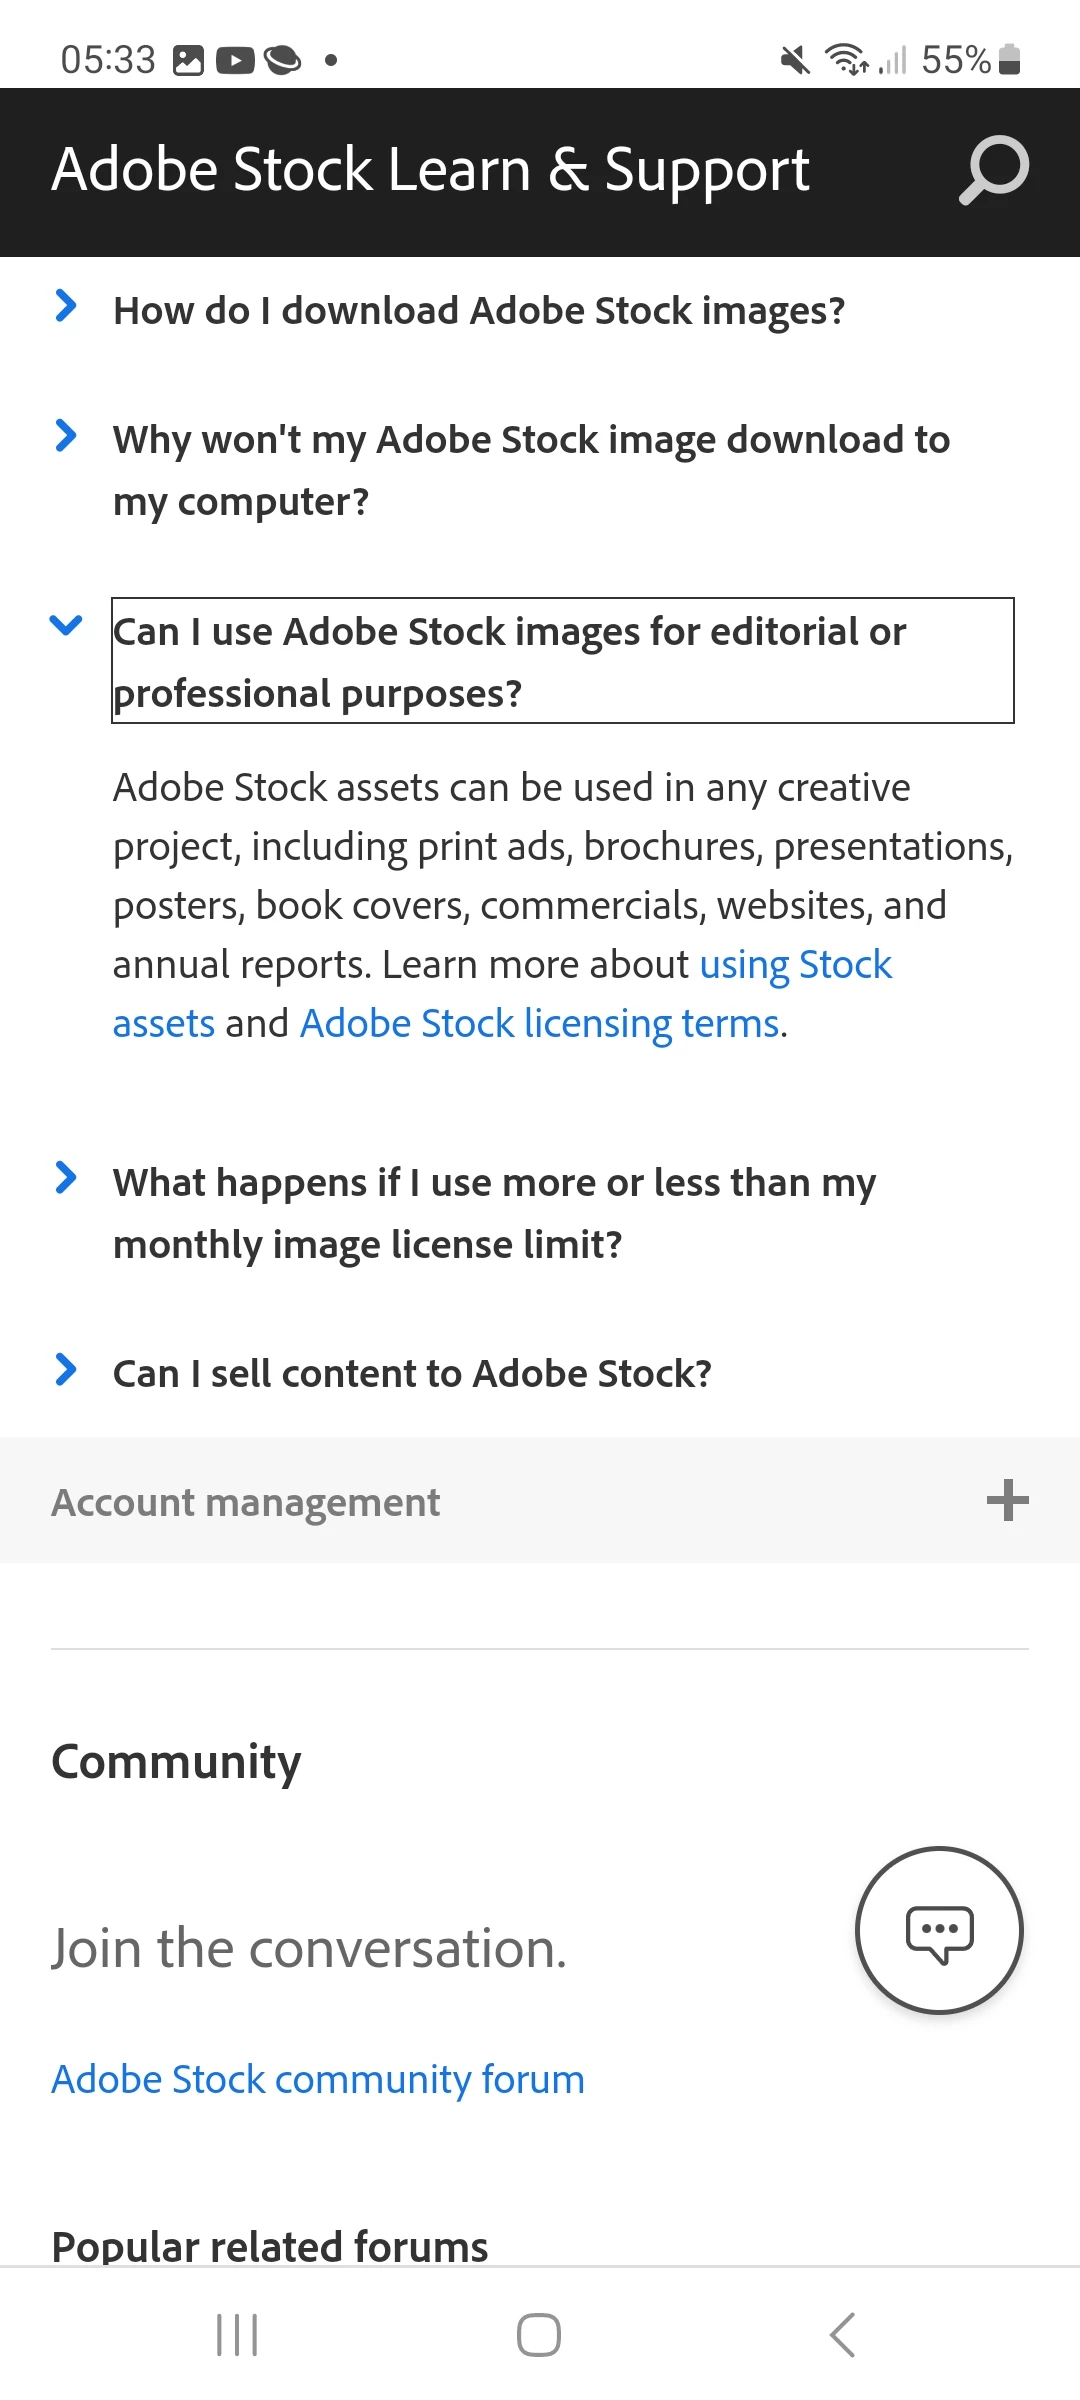
Task: Open the Adobe Stock licensing terms link
Action: coord(539,1024)
